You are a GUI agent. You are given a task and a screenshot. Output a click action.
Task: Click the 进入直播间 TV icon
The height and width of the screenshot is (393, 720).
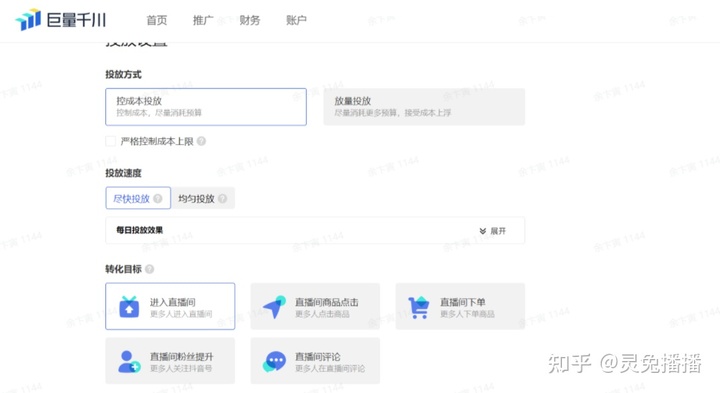pyautogui.click(x=129, y=307)
